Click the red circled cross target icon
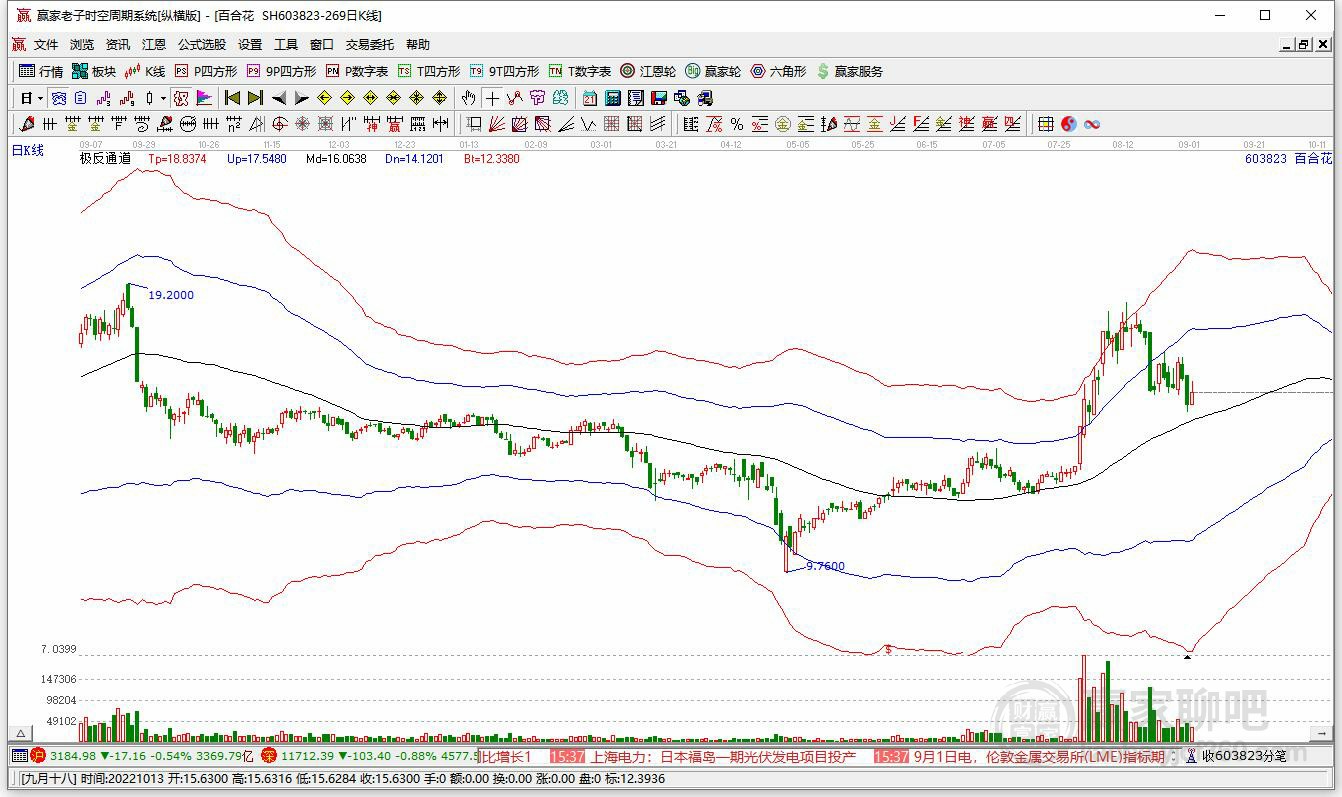This screenshot has height=797, width=1342. pos(278,124)
